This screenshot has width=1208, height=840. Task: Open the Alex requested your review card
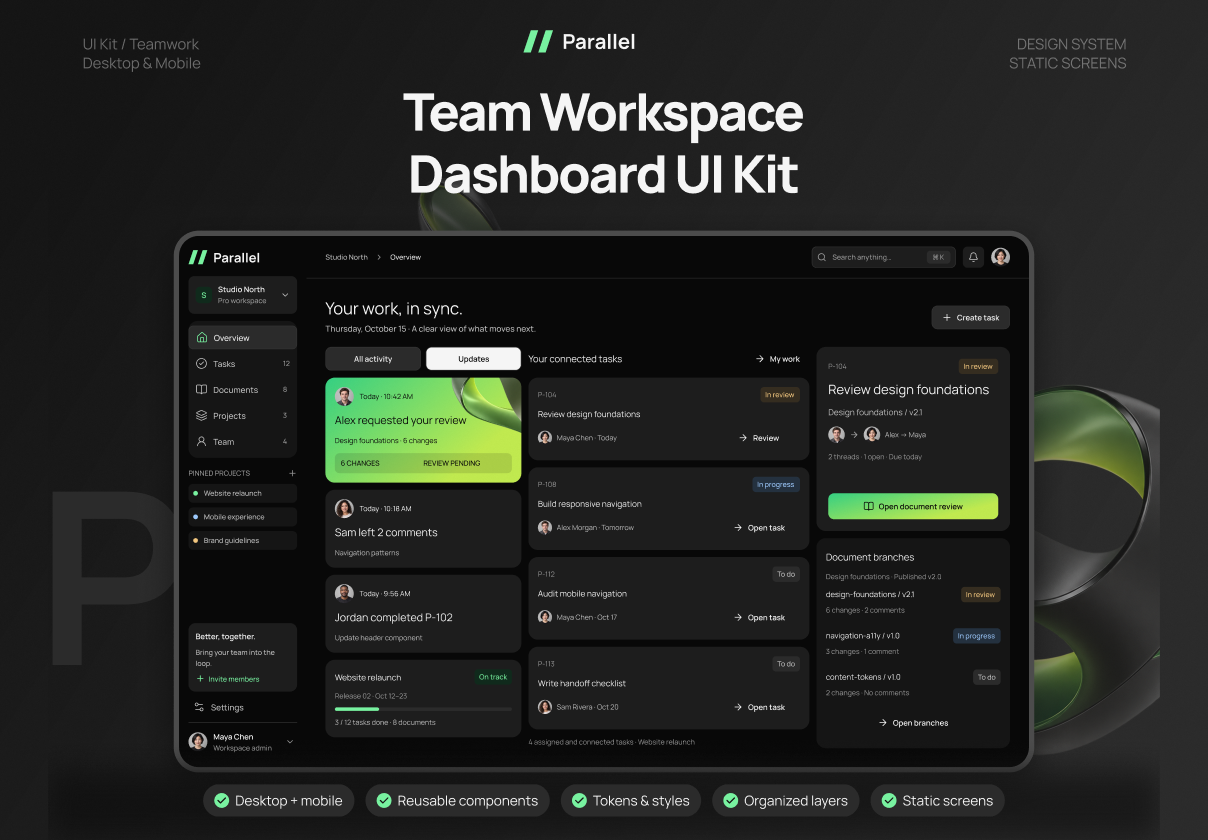coord(423,430)
